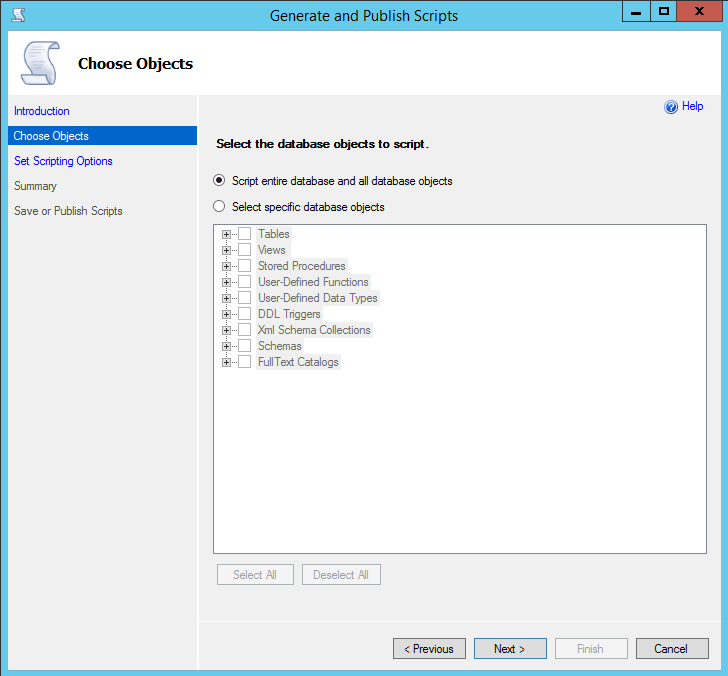
Task: Click the Select All button
Action: (255, 575)
